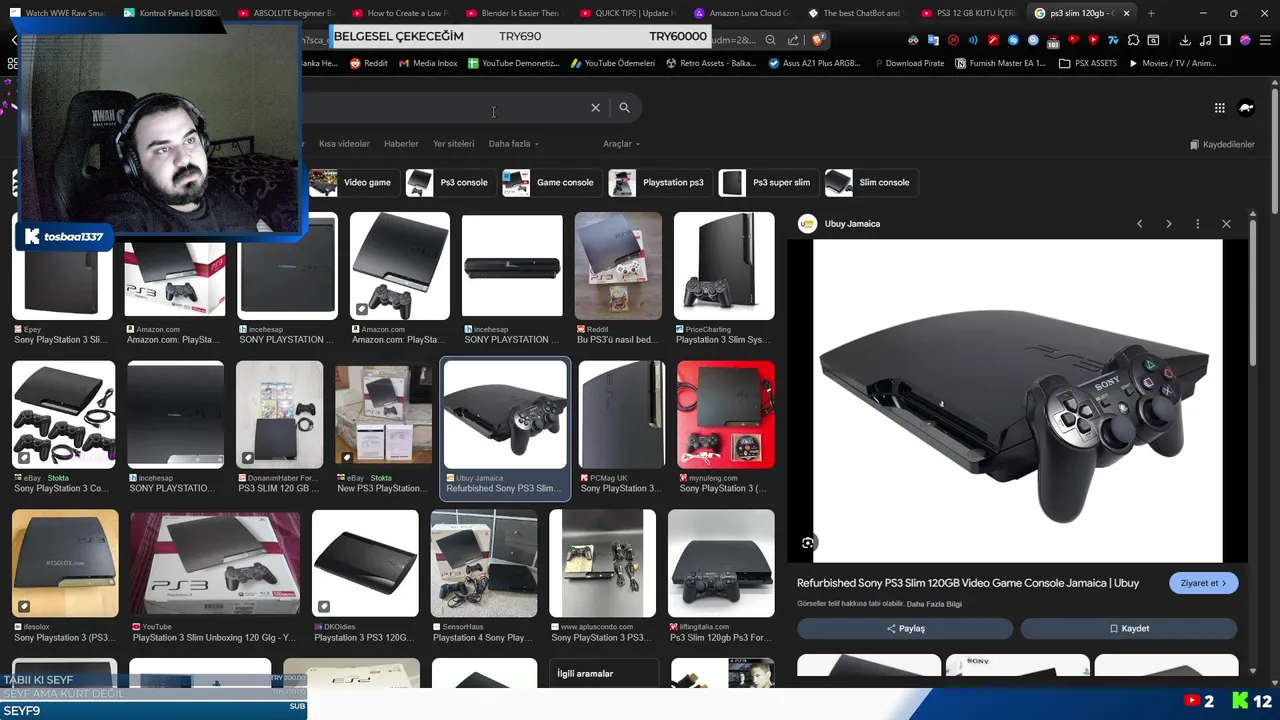Click the extension icon with 103 badge
Viewport: 1280px width, 720px height.
click(1053, 41)
